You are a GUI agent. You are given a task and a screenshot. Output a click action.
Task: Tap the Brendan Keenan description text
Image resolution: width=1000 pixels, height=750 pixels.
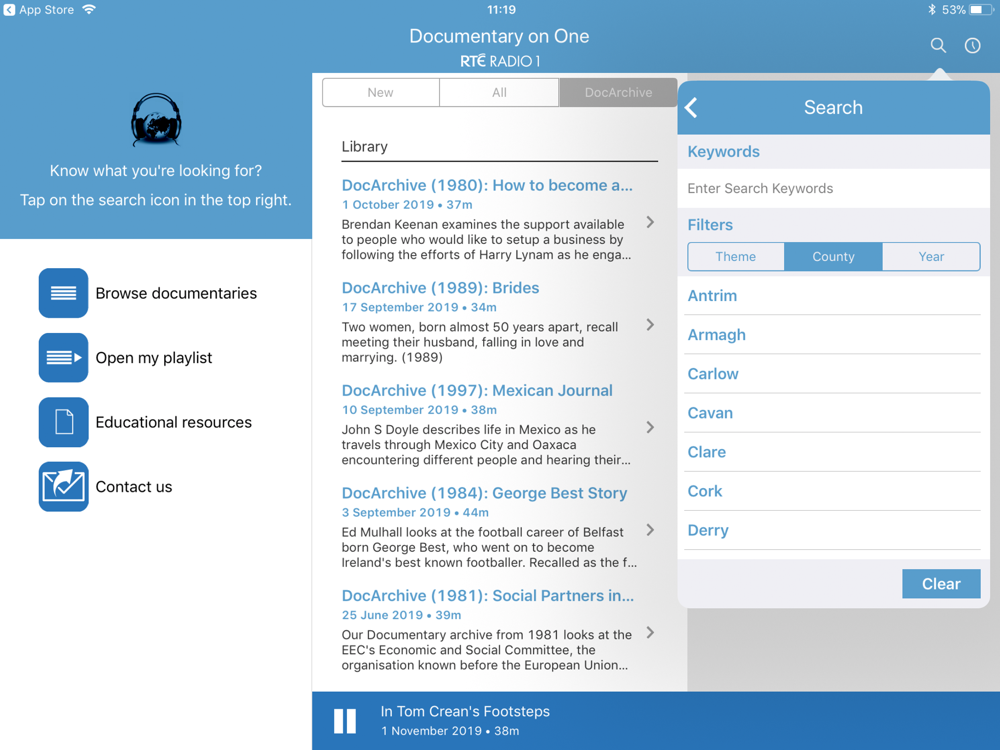(487, 240)
